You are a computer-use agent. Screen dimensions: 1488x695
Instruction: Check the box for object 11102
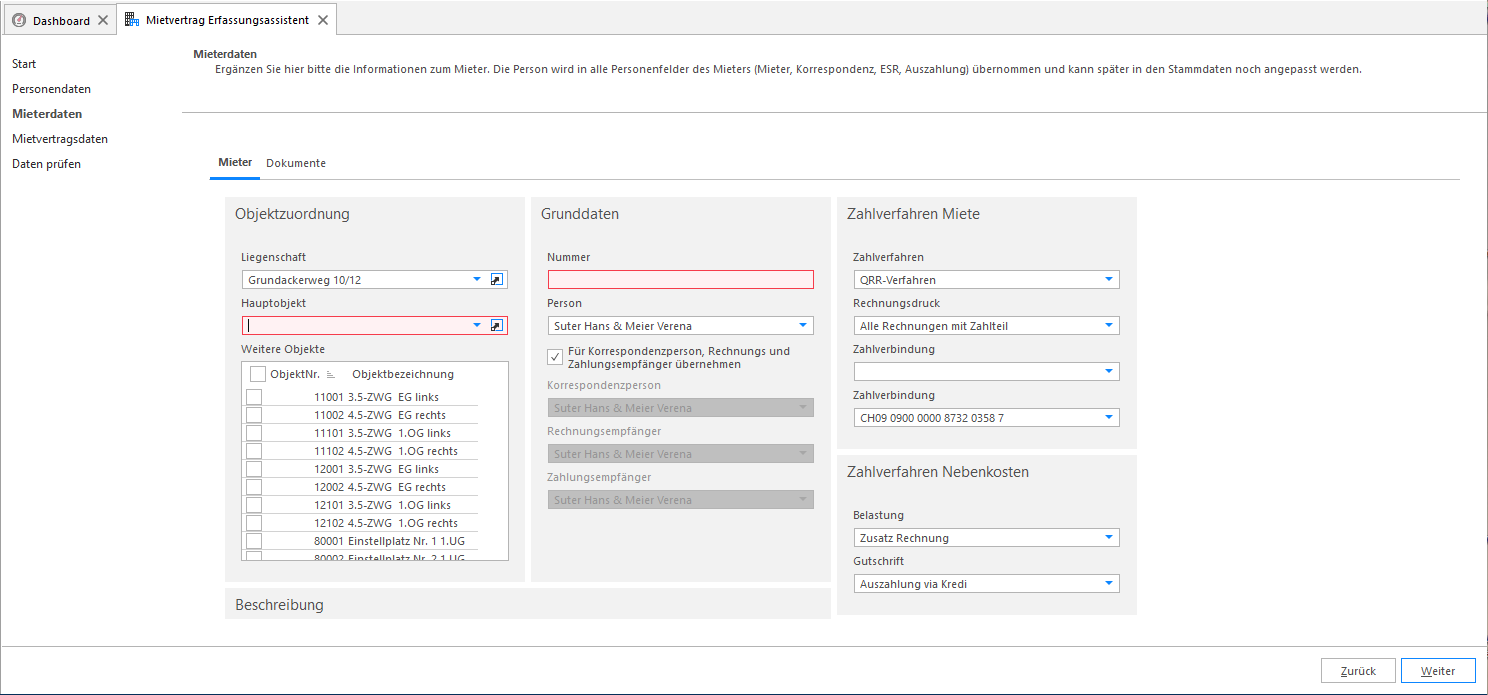point(254,451)
